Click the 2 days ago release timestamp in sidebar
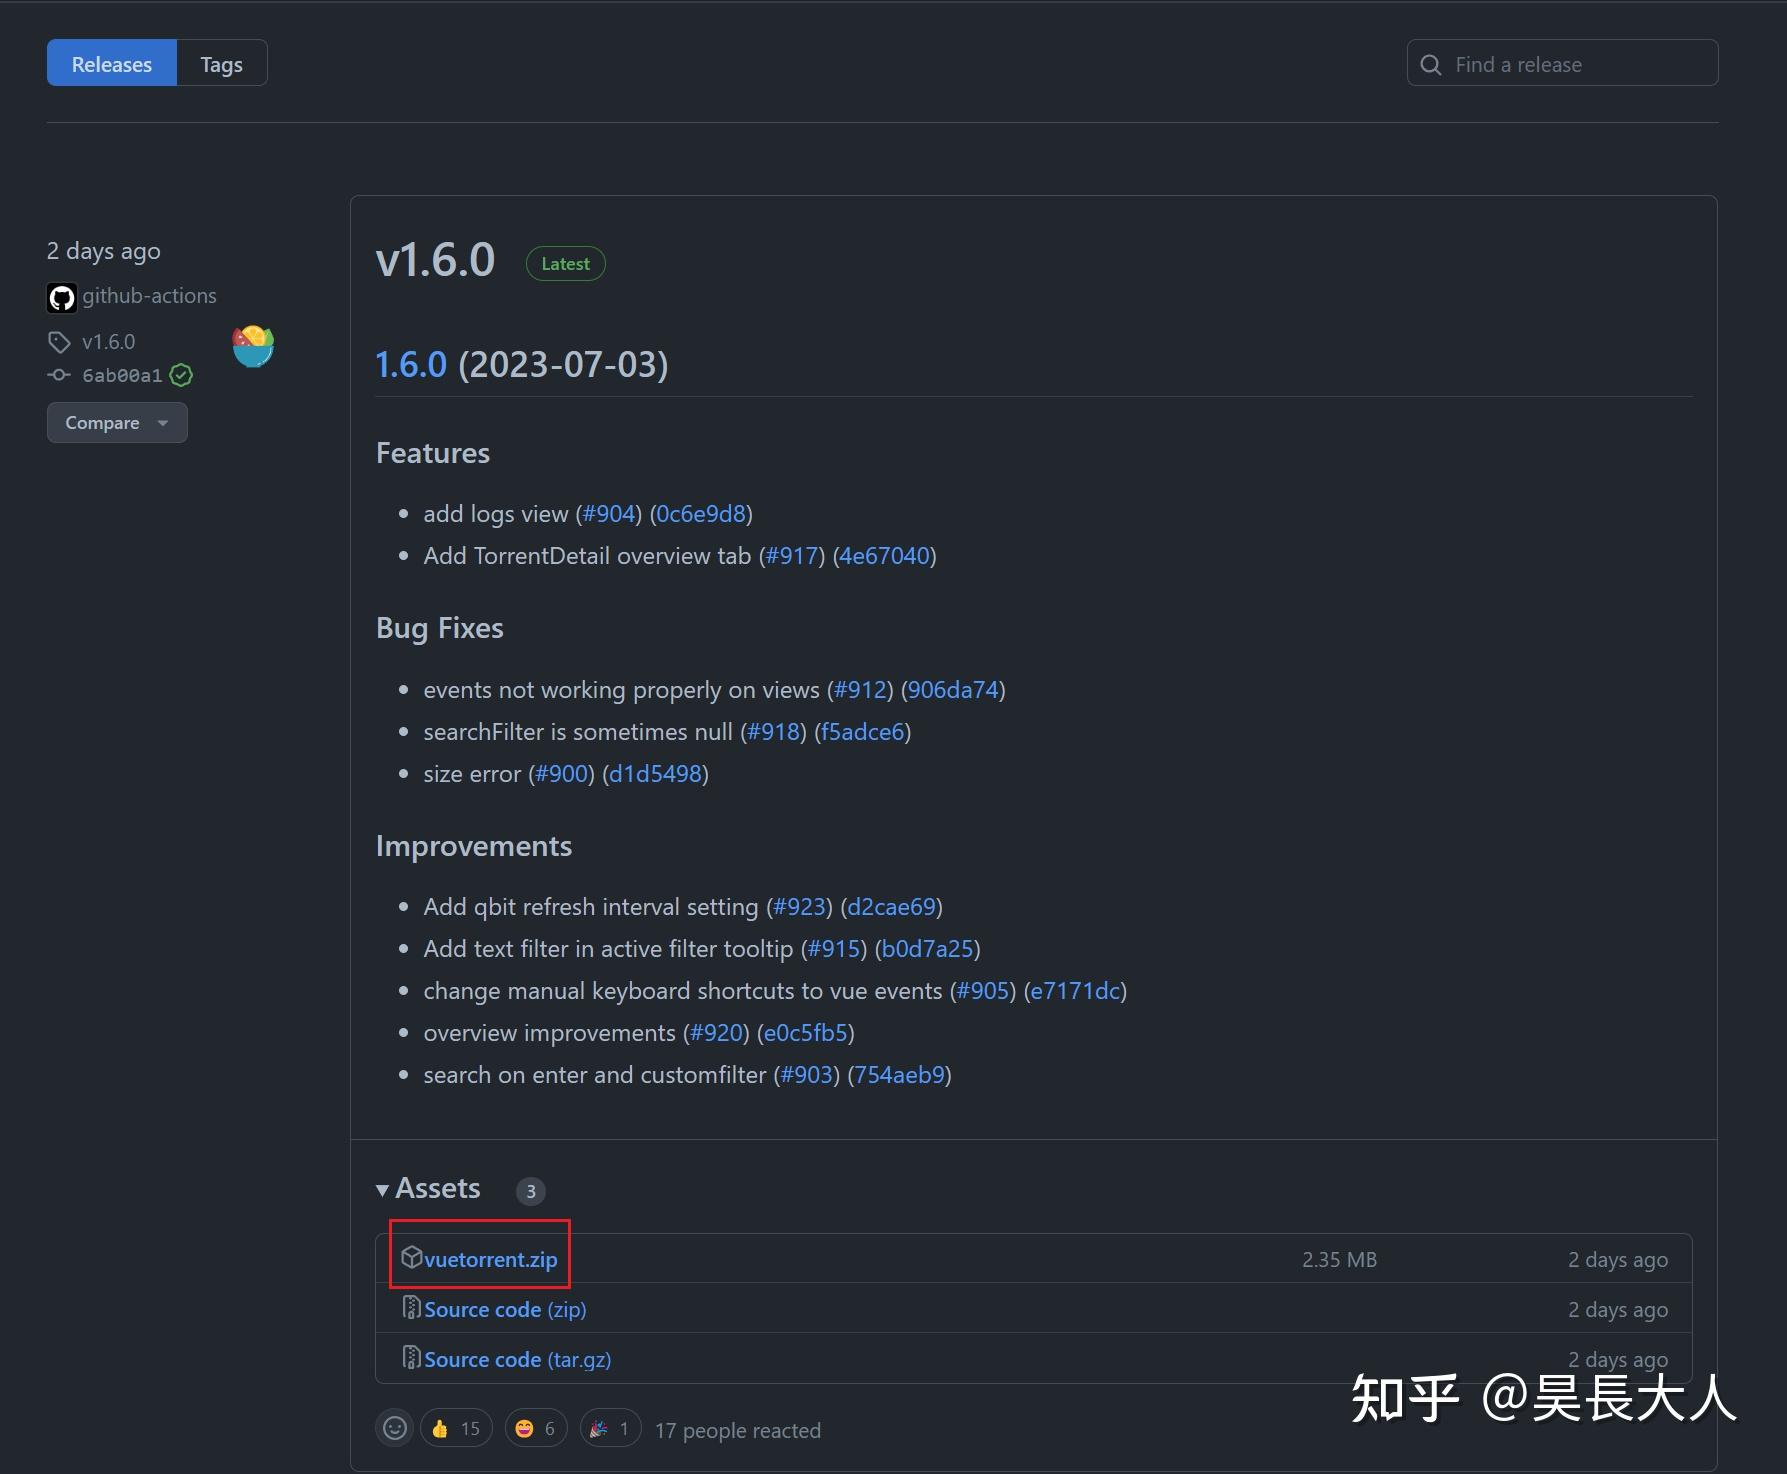The image size is (1787, 1474). coord(104,251)
